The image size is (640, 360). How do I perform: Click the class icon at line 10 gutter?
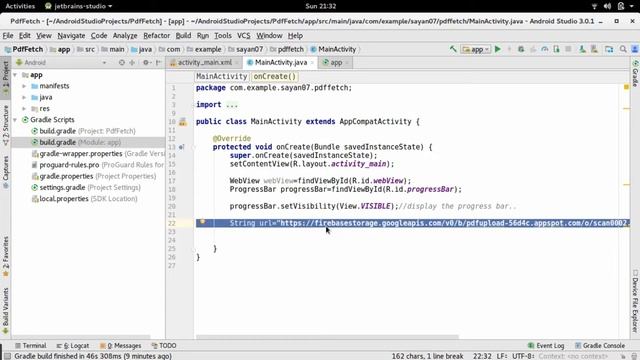[x=183, y=122]
